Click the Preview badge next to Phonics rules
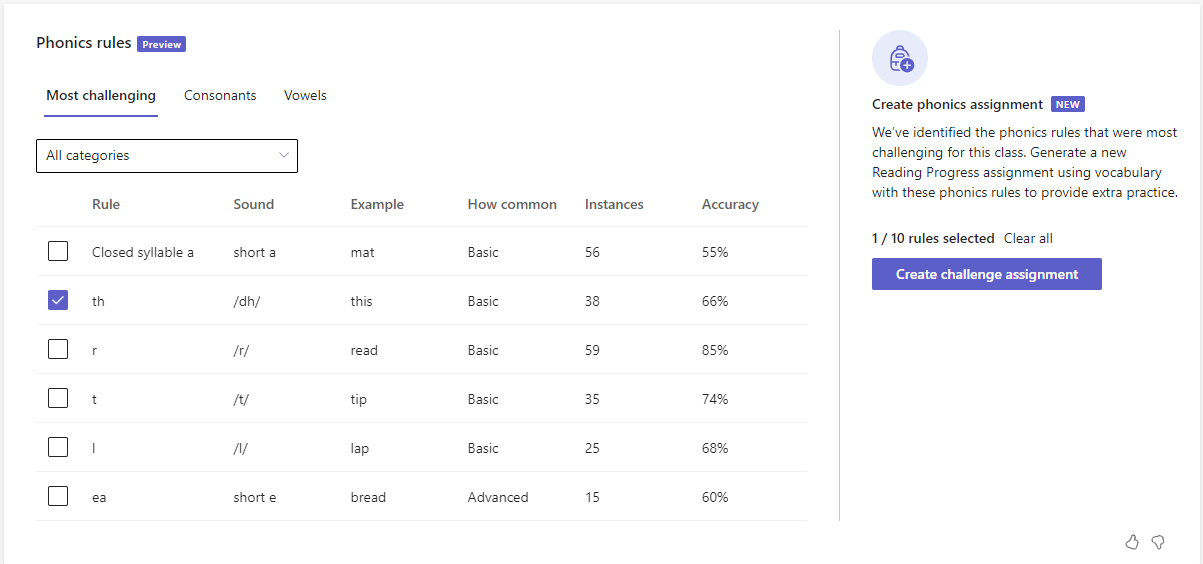 [x=161, y=44]
